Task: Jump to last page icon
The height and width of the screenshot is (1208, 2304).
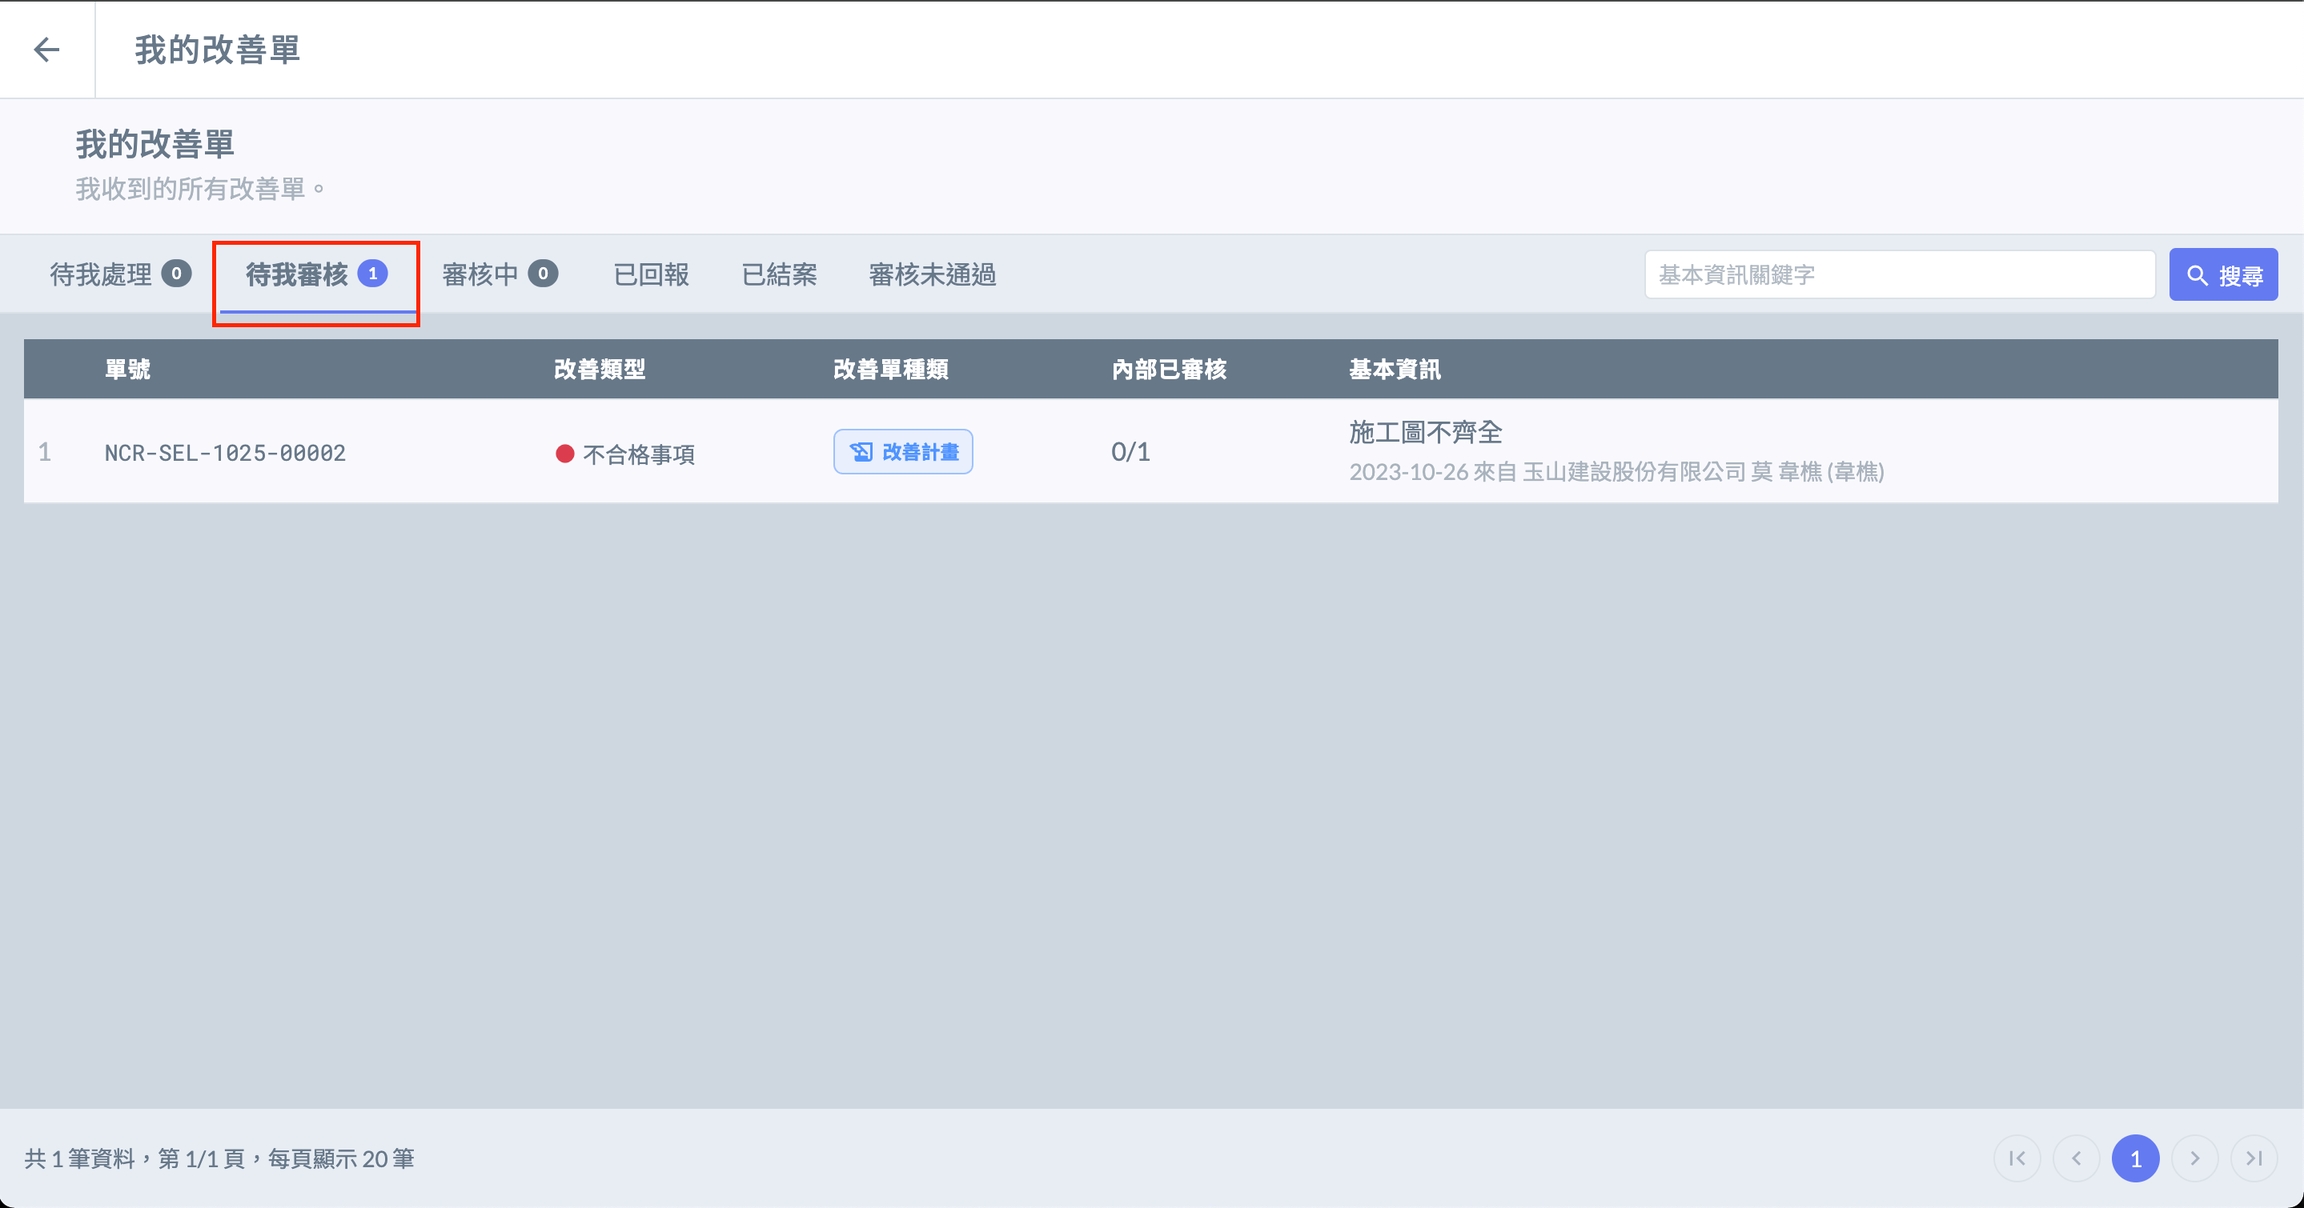Action: tap(2253, 1158)
